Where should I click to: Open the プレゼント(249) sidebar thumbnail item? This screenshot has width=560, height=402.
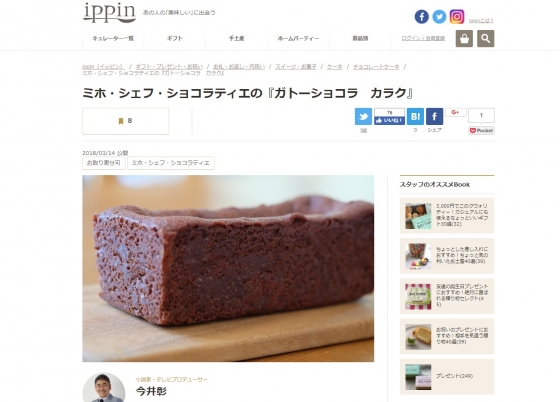[447, 377]
